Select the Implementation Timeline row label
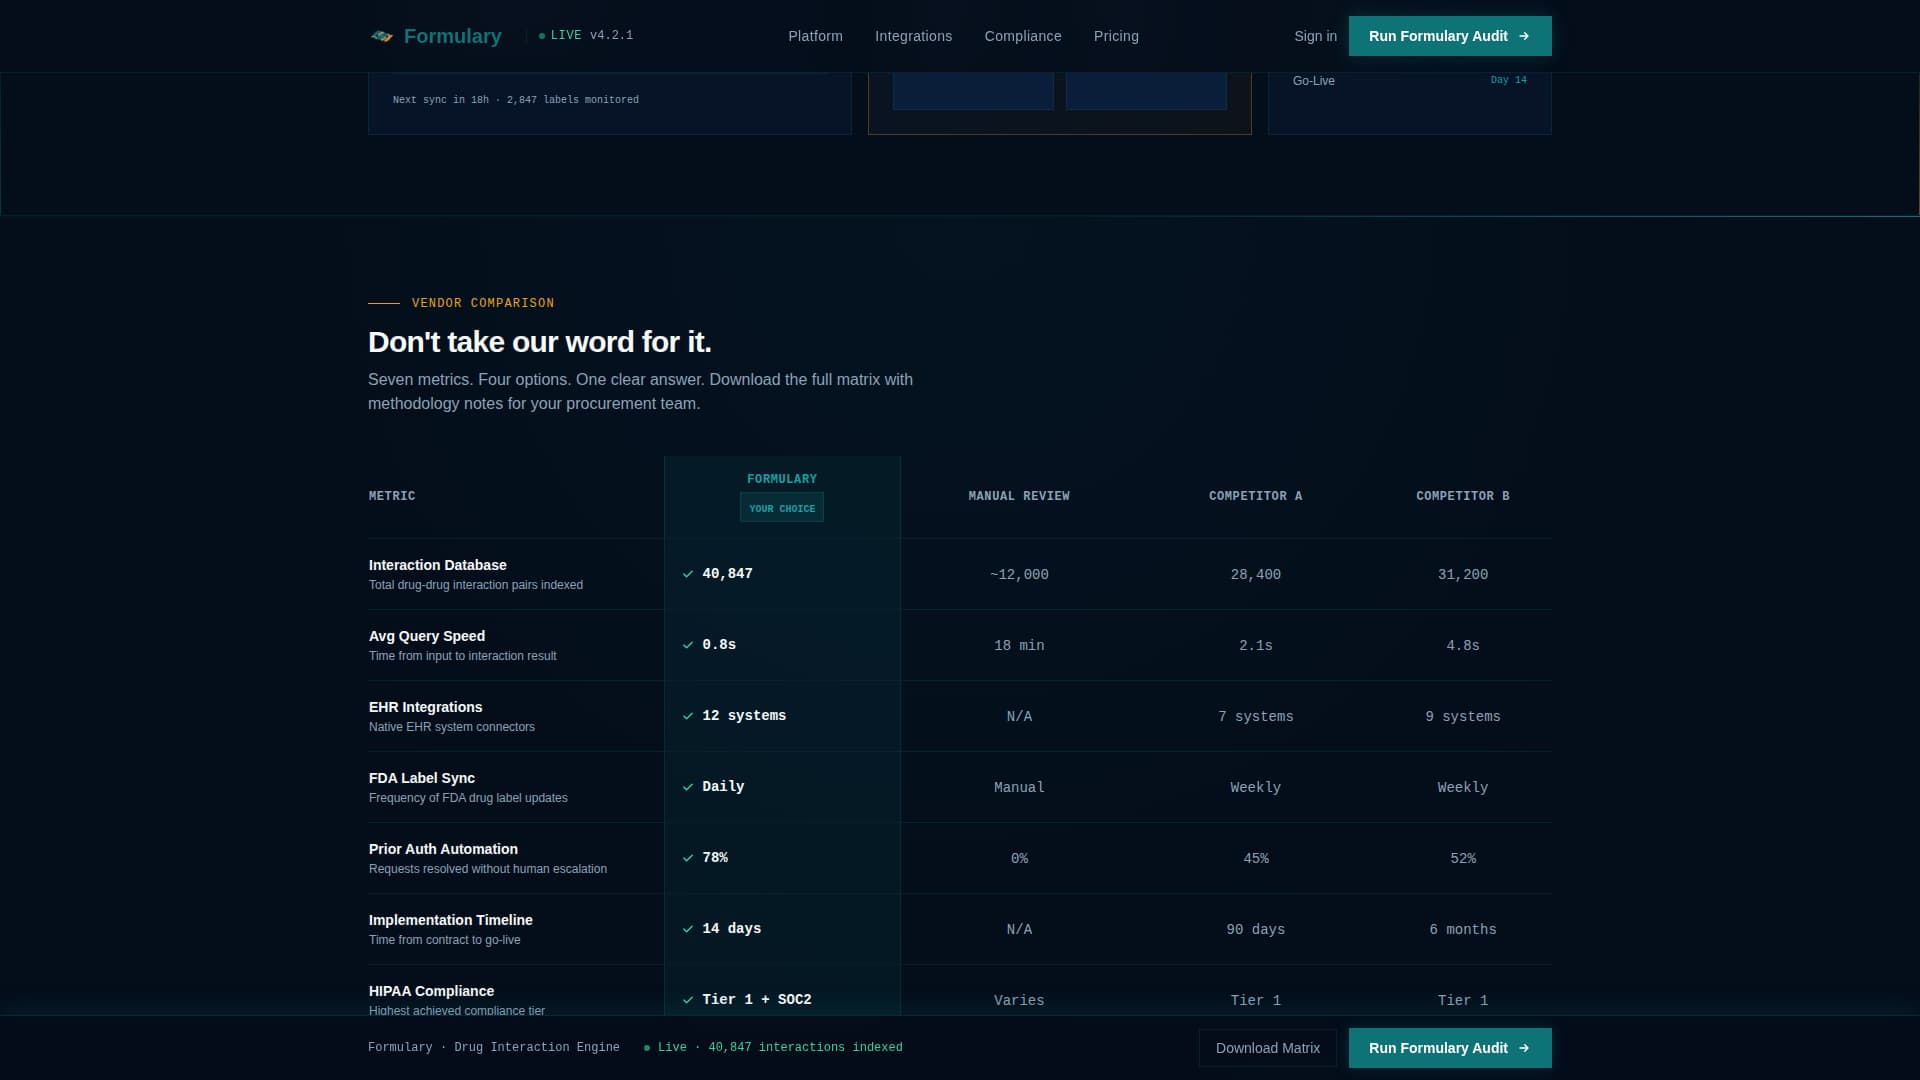 pyautogui.click(x=451, y=920)
